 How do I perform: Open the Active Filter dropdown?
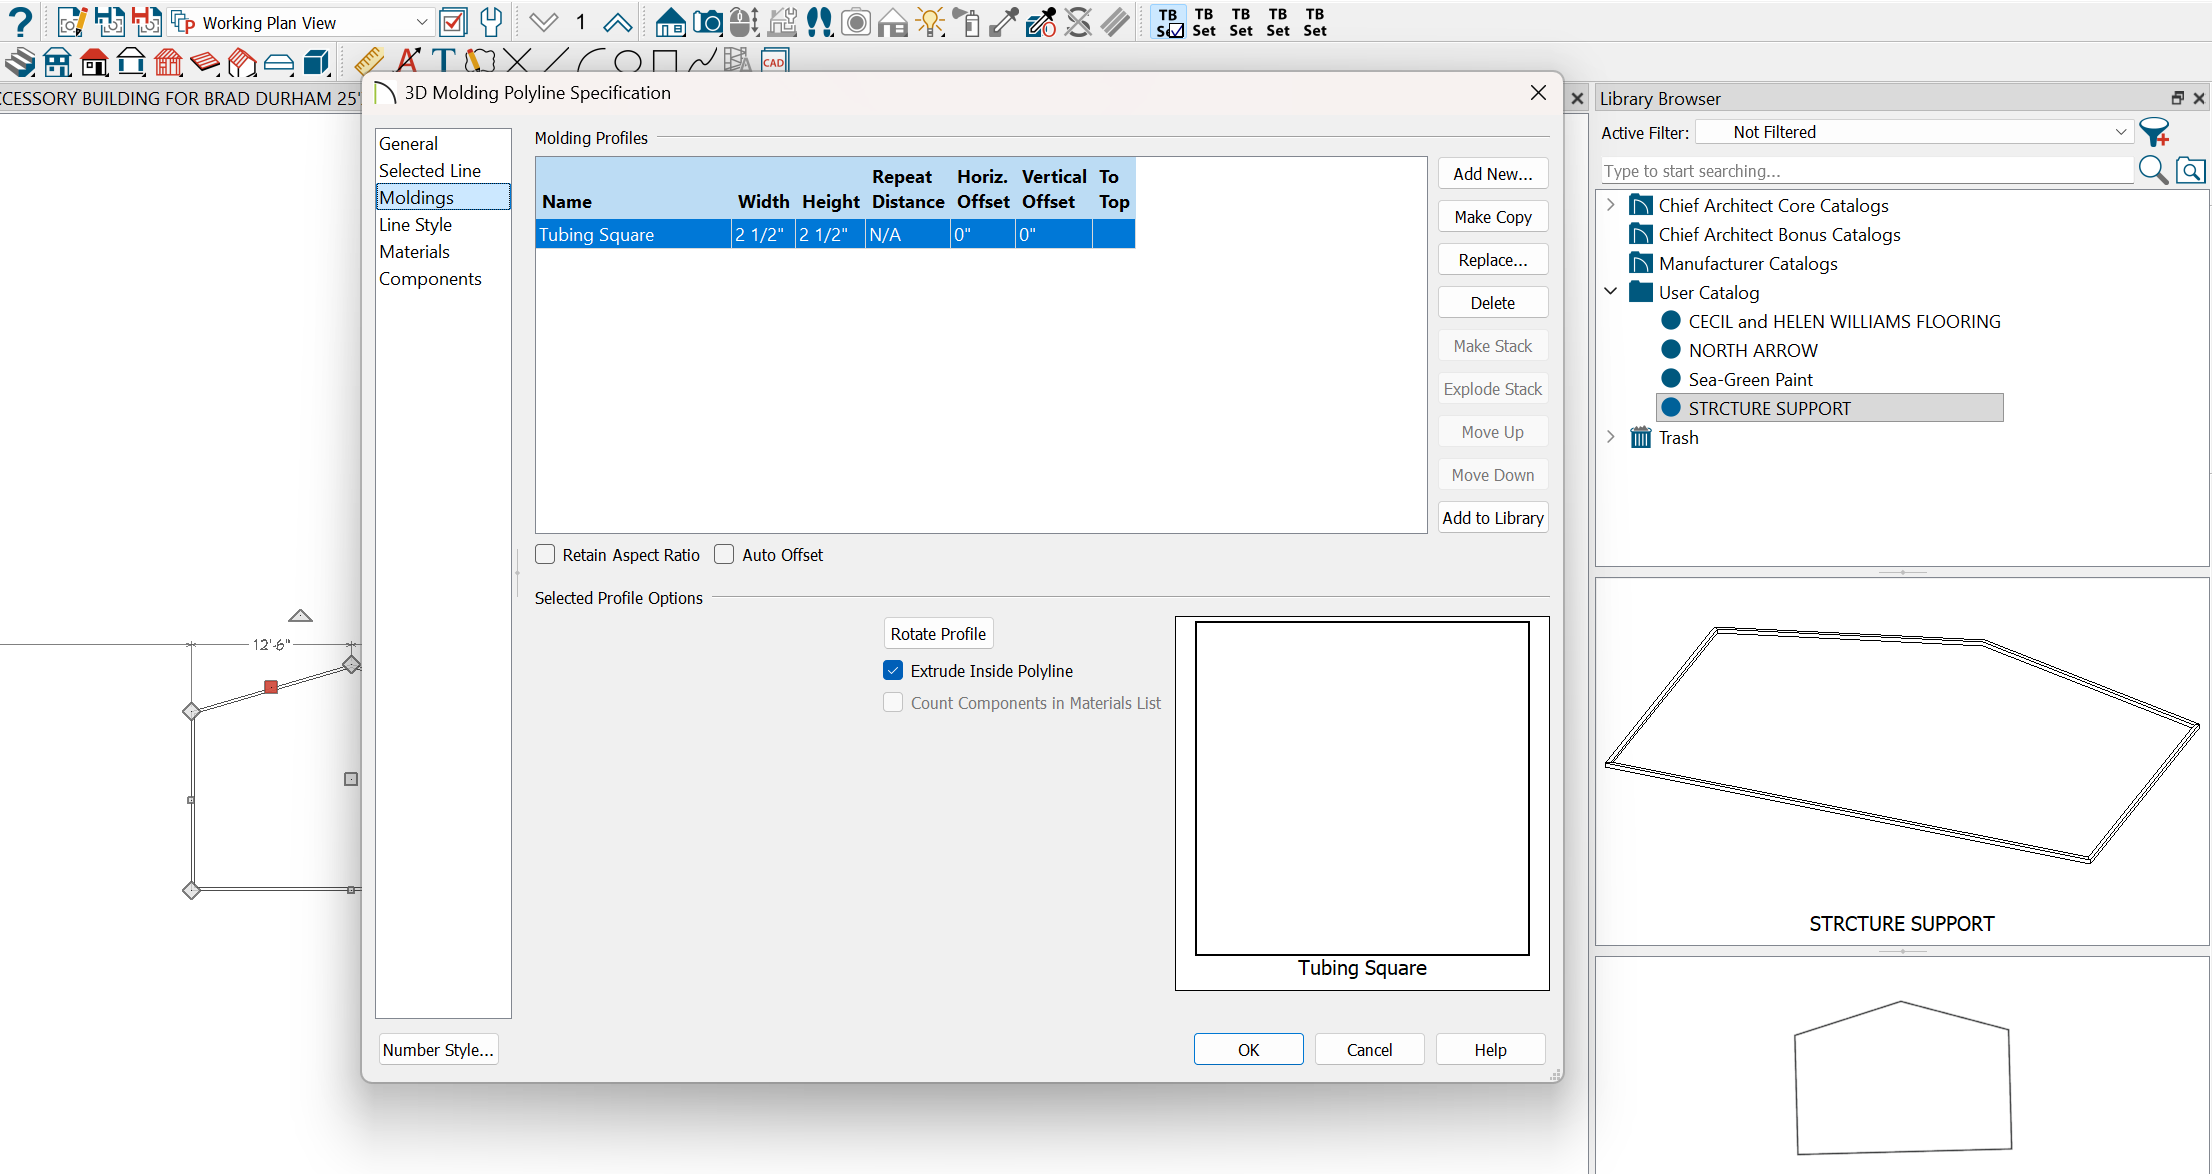(2120, 132)
